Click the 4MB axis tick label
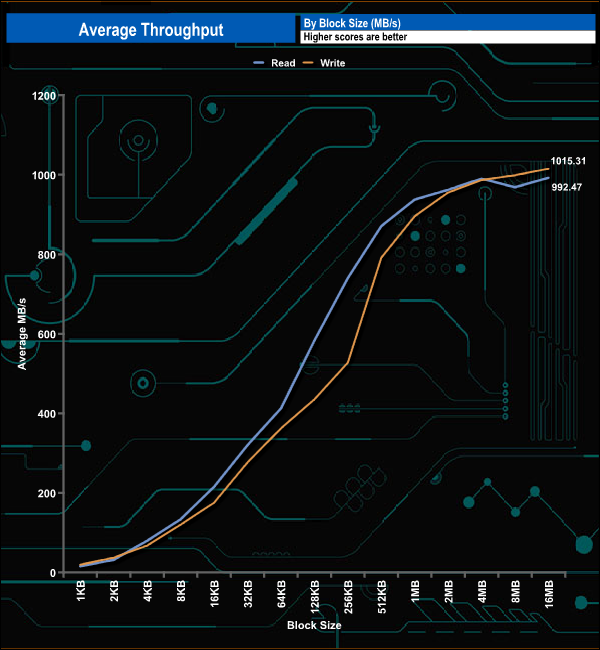 pyautogui.click(x=482, y=591)
